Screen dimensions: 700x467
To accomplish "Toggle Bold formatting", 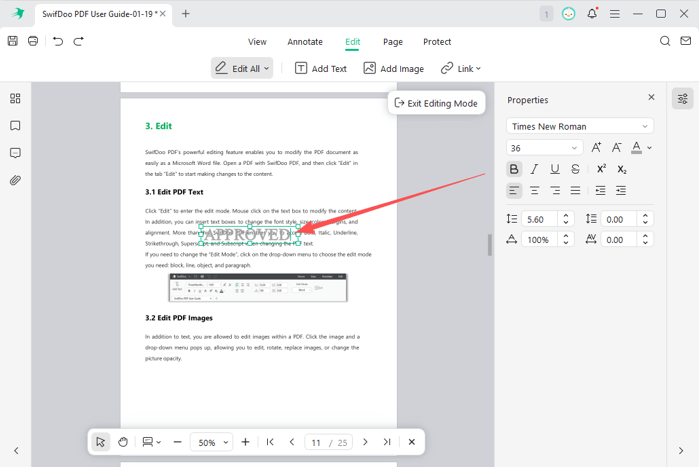I will pyautogui.click(x=514, y=169).
